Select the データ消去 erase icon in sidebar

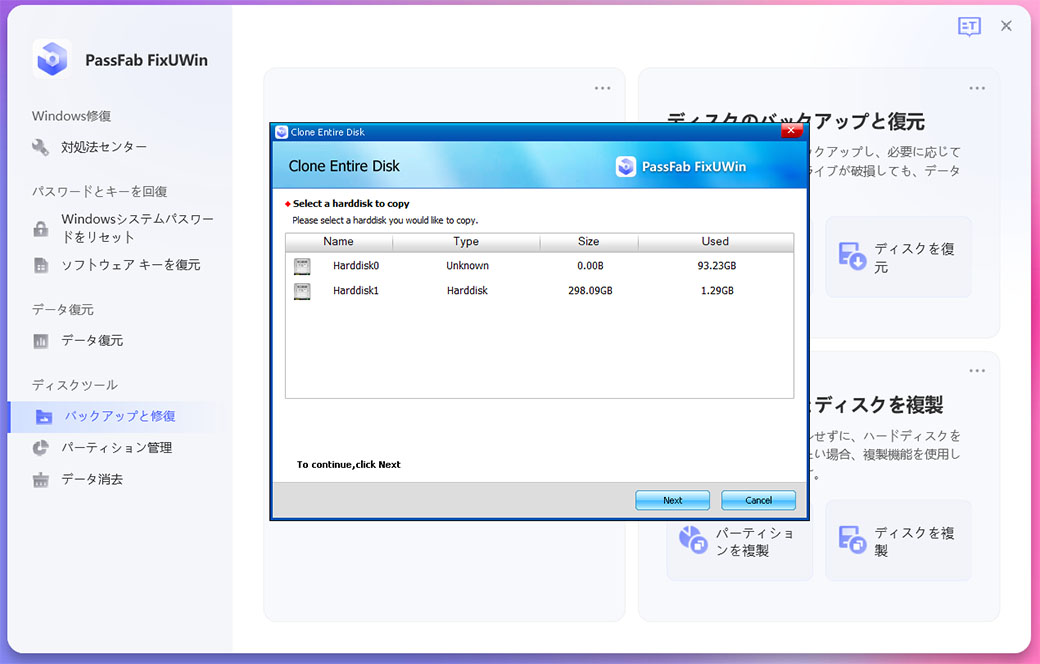pos(40,479)
